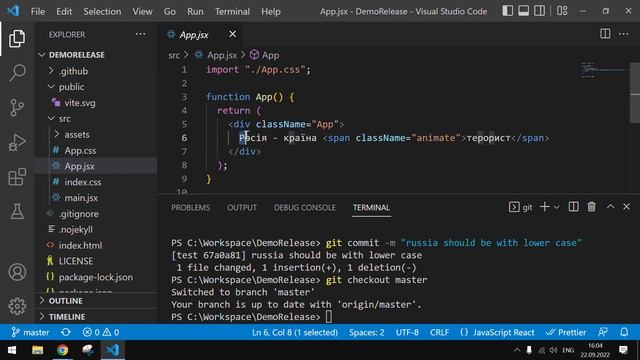Open Chrome from the taskbar
Viewport: 640px width, 360px height.
coord(62,350)
